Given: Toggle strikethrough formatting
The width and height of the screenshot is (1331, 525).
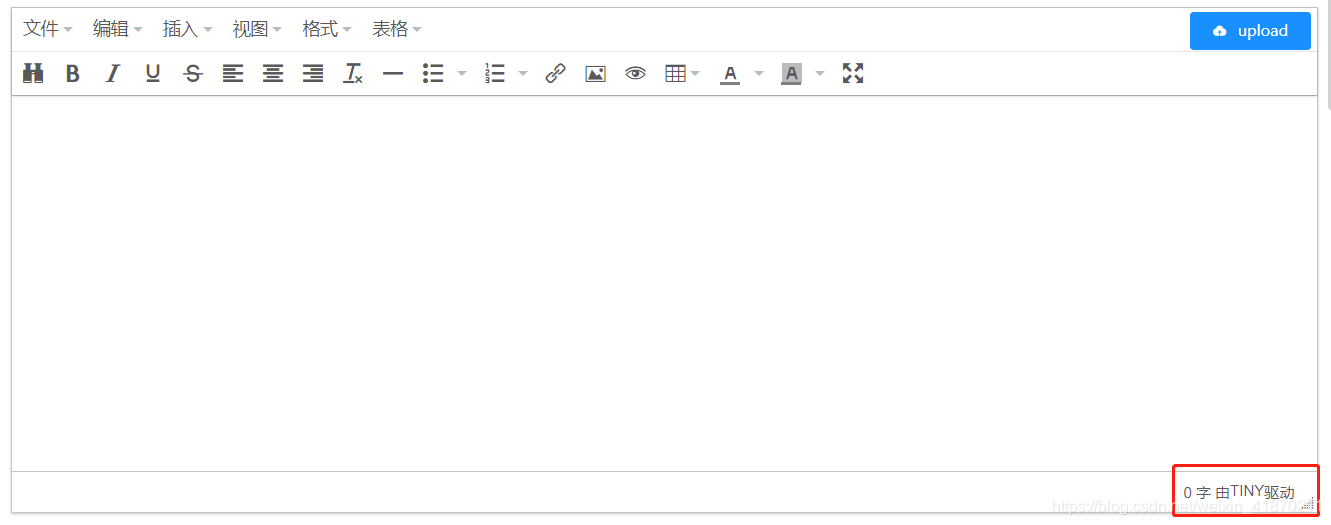Looking at the screenshot, I should click(193, 73).
